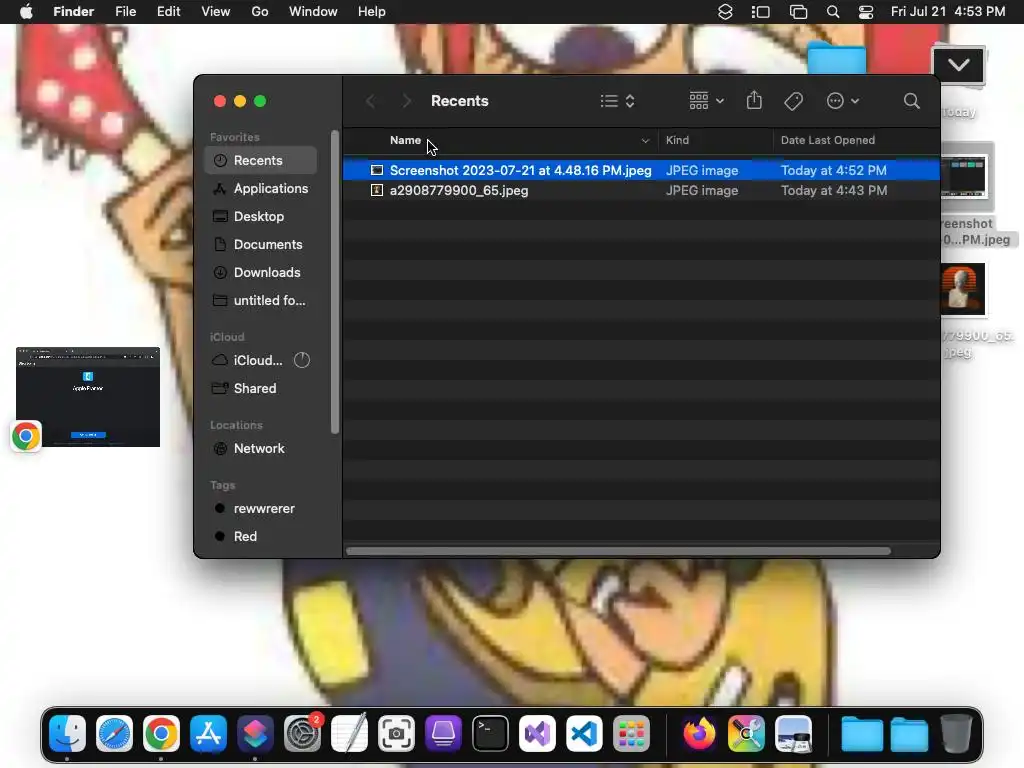
Task: Open Spotlight search in menu bar
Action: pyautogui.click(x=833, y=12)
